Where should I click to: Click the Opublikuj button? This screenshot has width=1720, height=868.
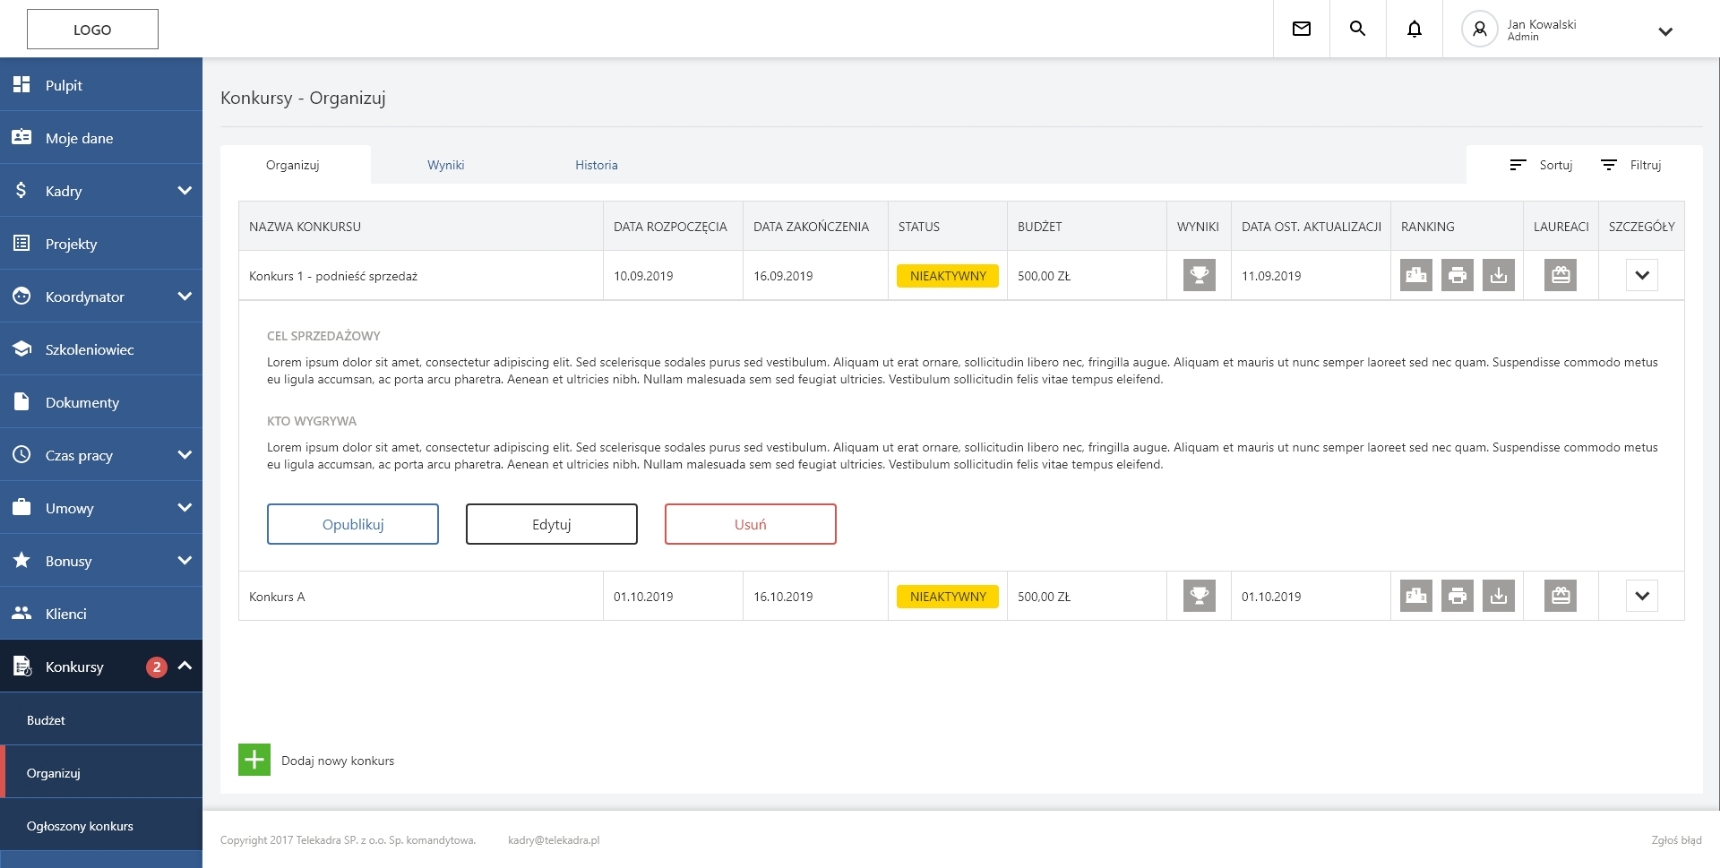352,524
